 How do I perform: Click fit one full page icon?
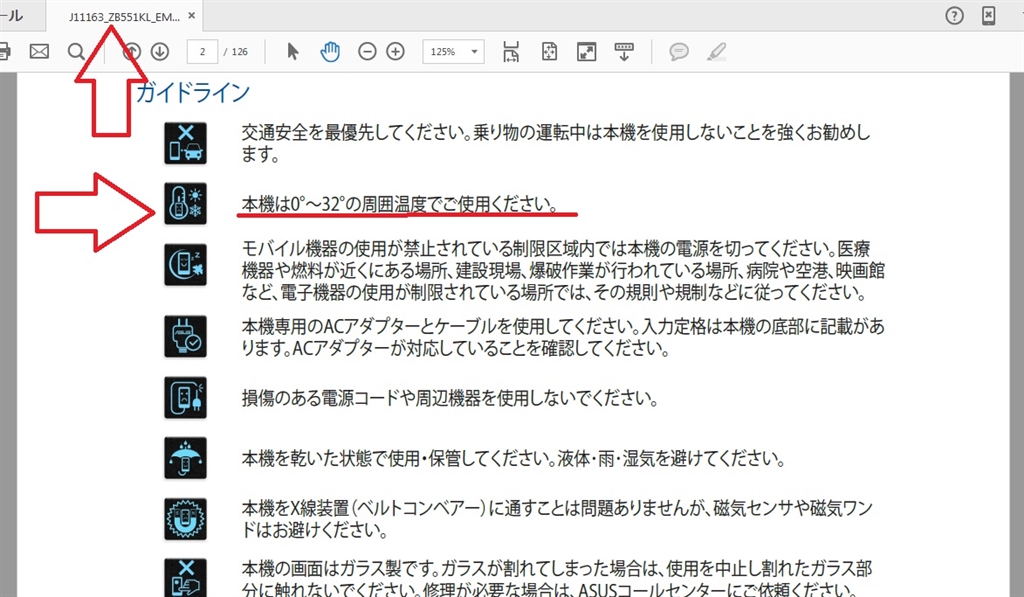[x=549, y=51]
